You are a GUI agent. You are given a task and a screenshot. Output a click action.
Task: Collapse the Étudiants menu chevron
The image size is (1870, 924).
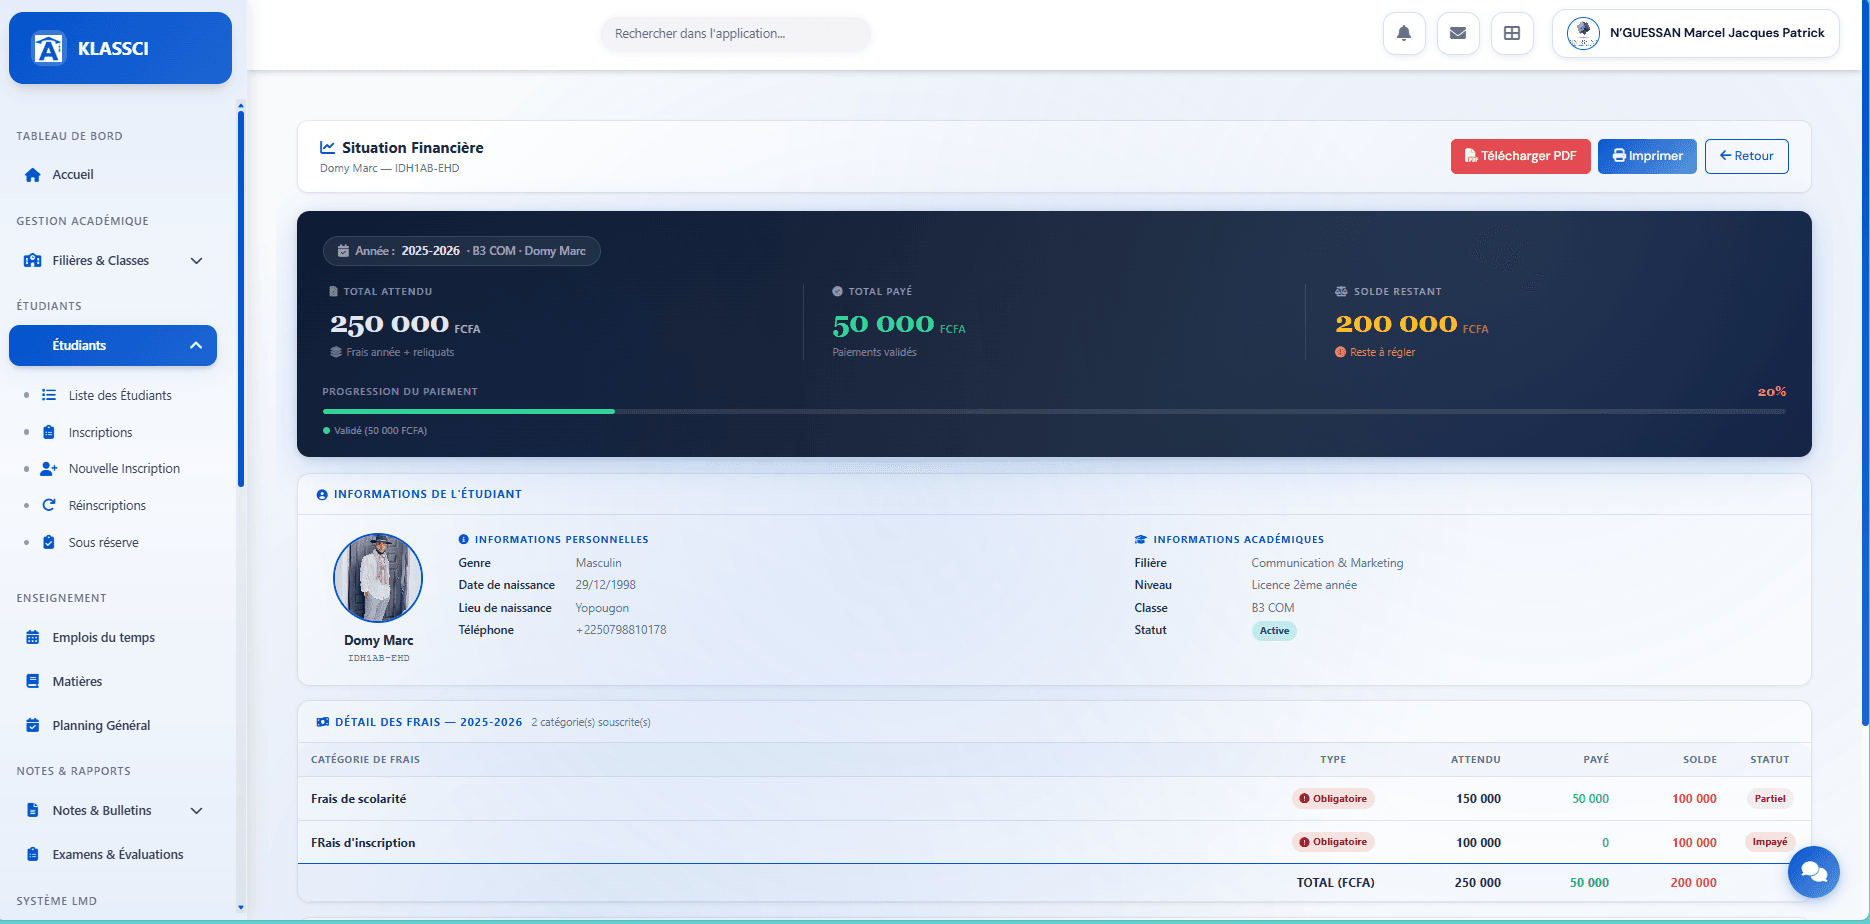point(196,346)
